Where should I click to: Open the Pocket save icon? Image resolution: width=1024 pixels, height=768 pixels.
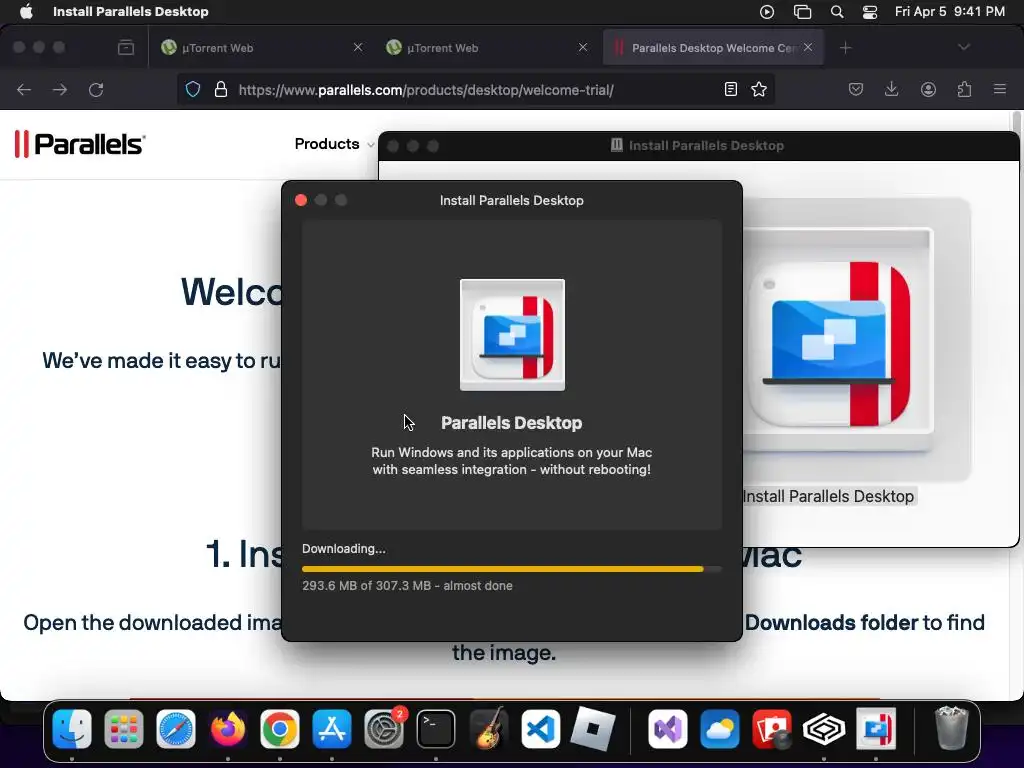pyautogui.click(x=856, y=89)
